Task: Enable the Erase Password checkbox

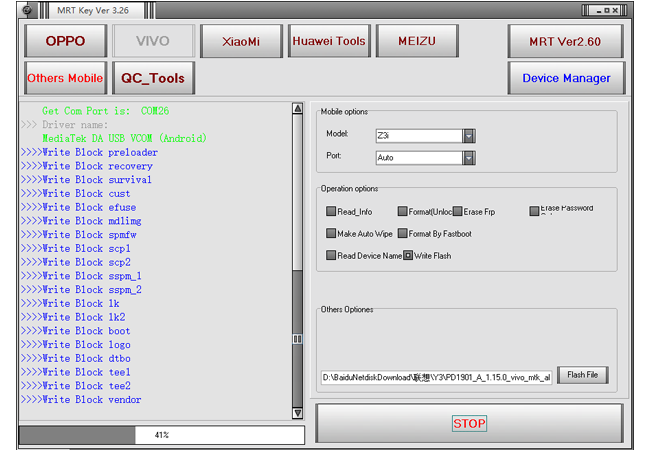Action: (x=534, y=211)
